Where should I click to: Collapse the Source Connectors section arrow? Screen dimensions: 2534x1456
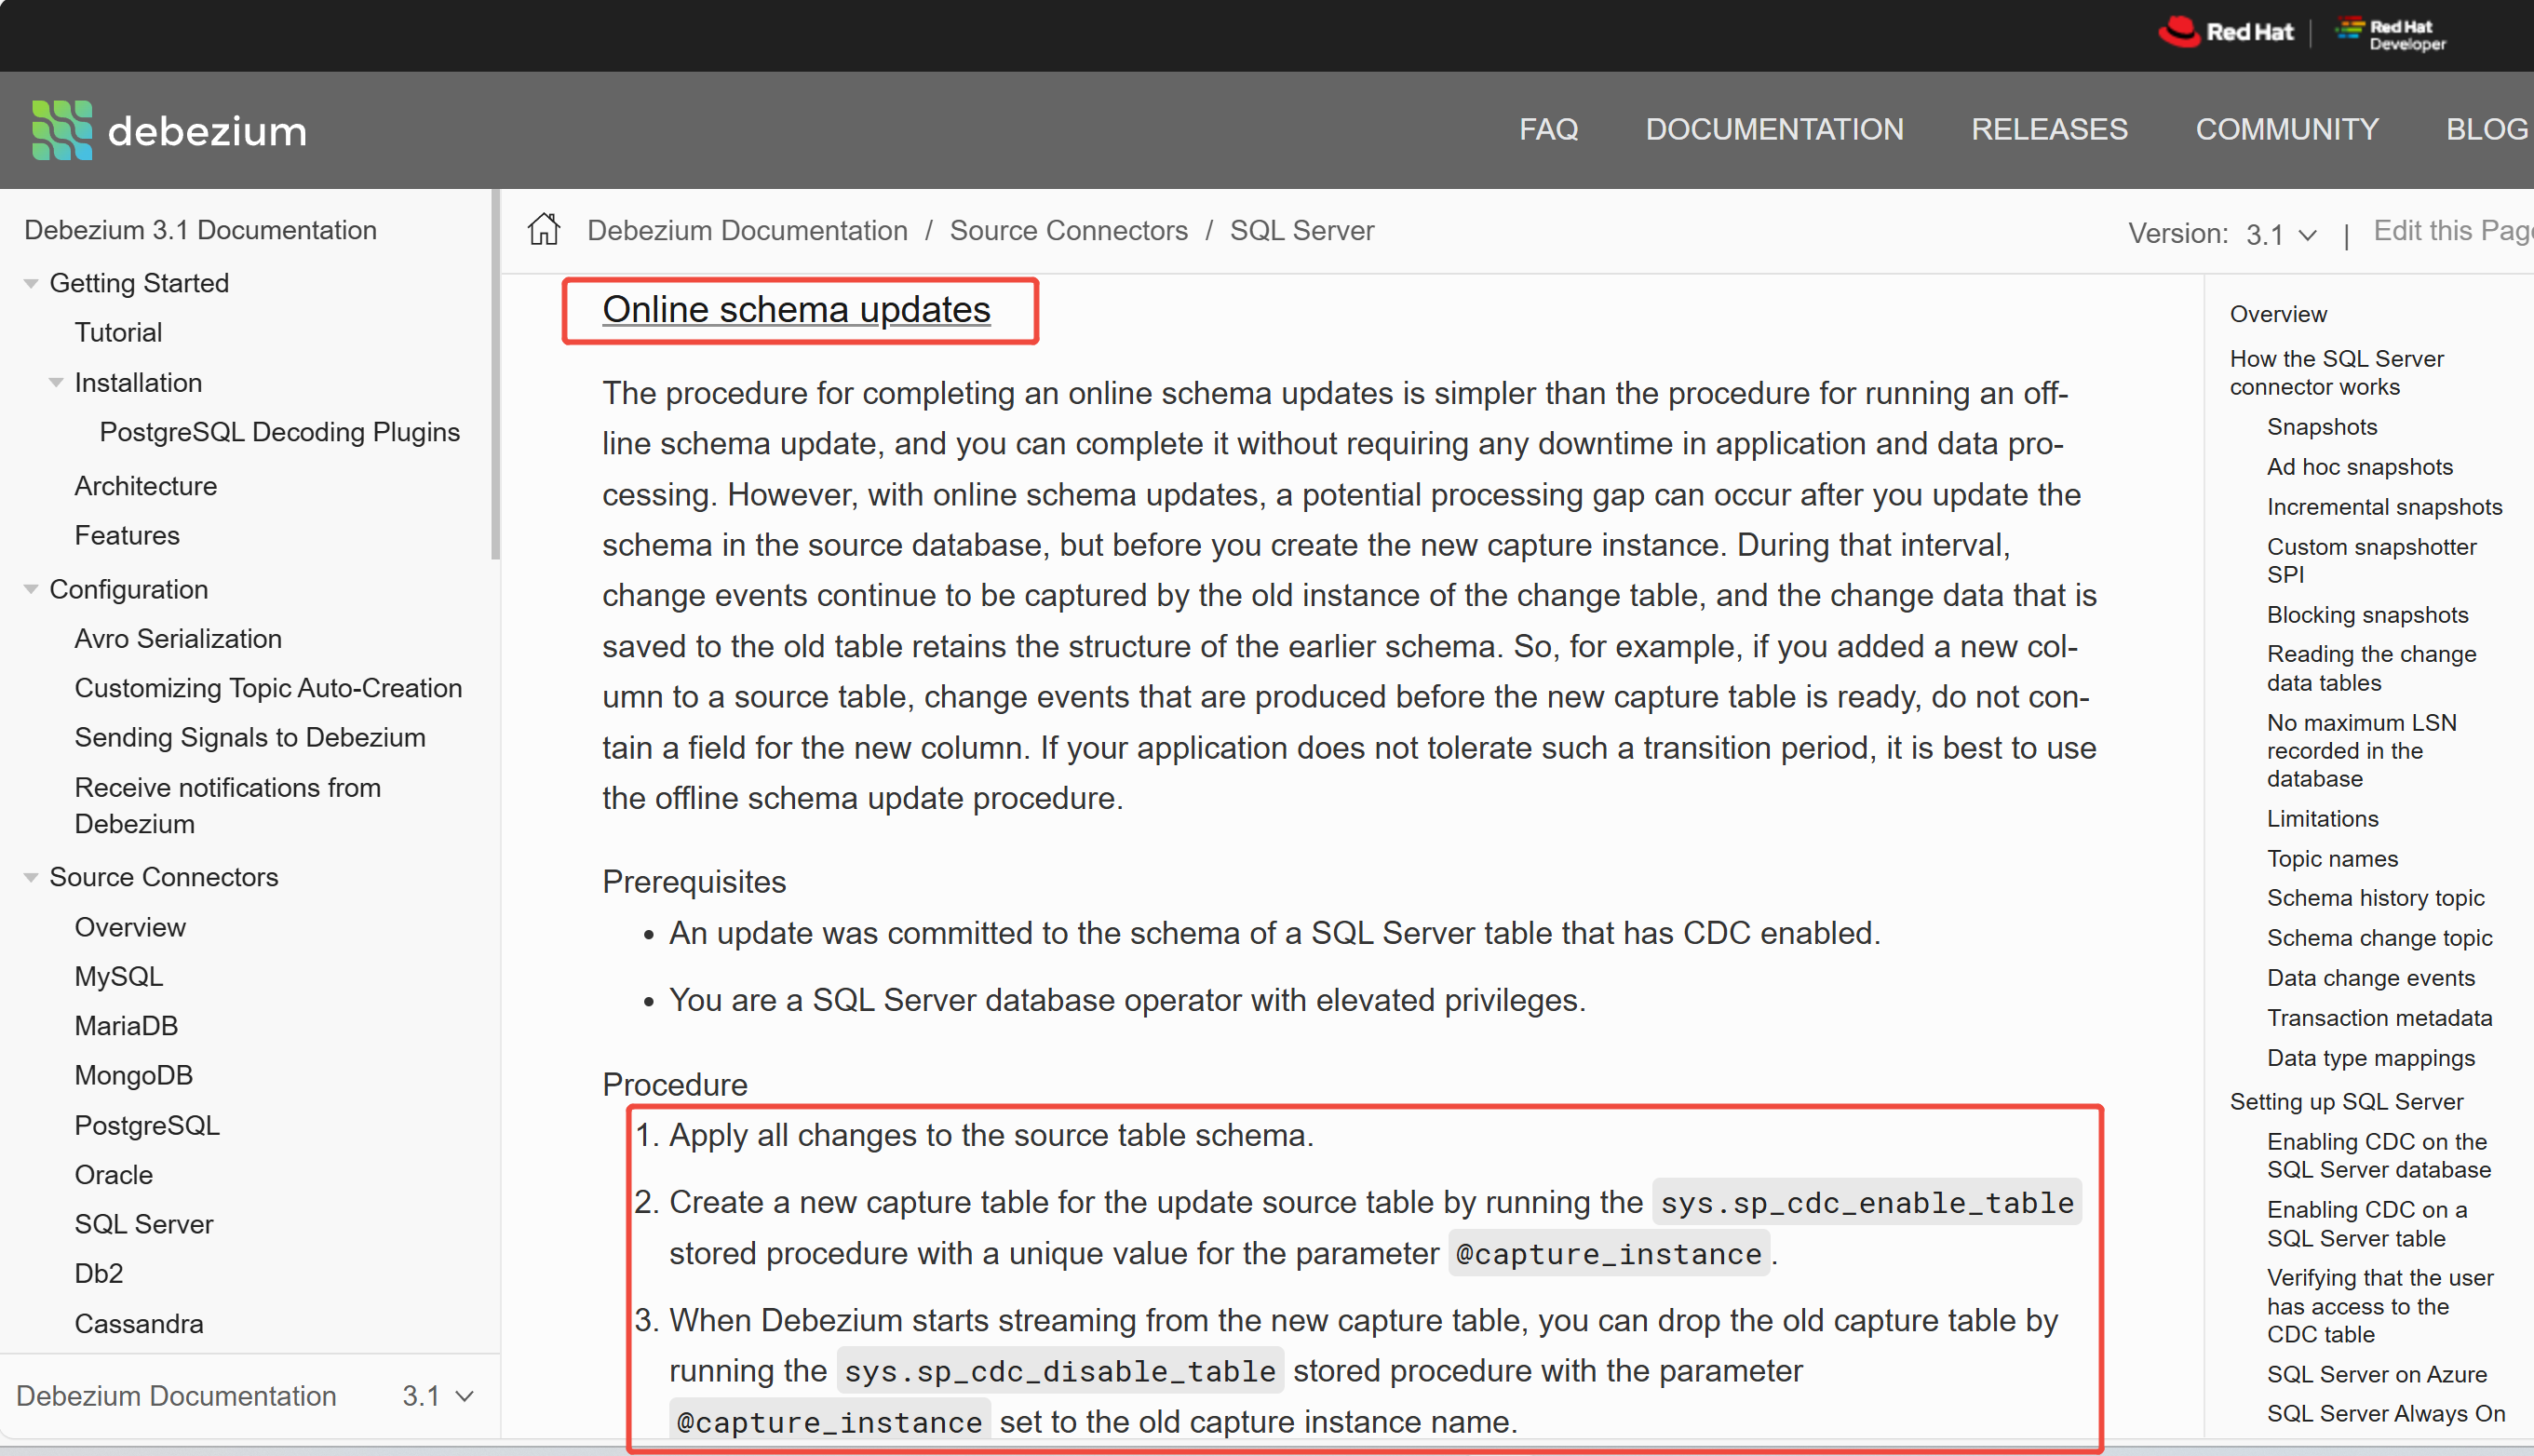(x=31, y=878)
